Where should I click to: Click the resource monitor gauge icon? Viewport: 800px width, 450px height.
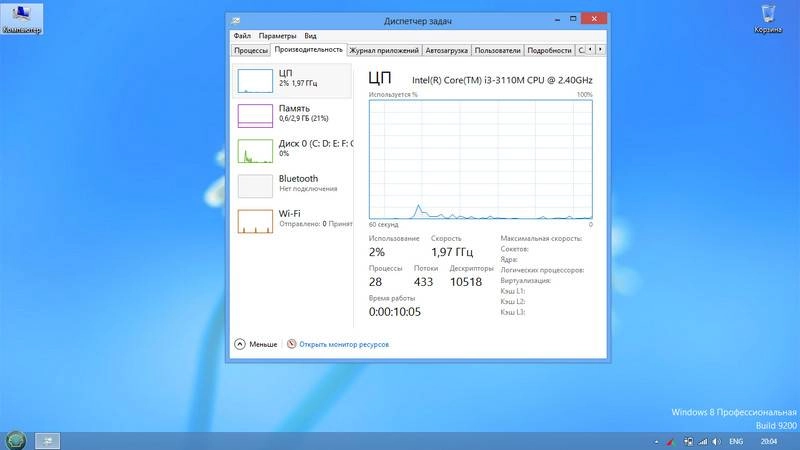(x=291, y=344)
